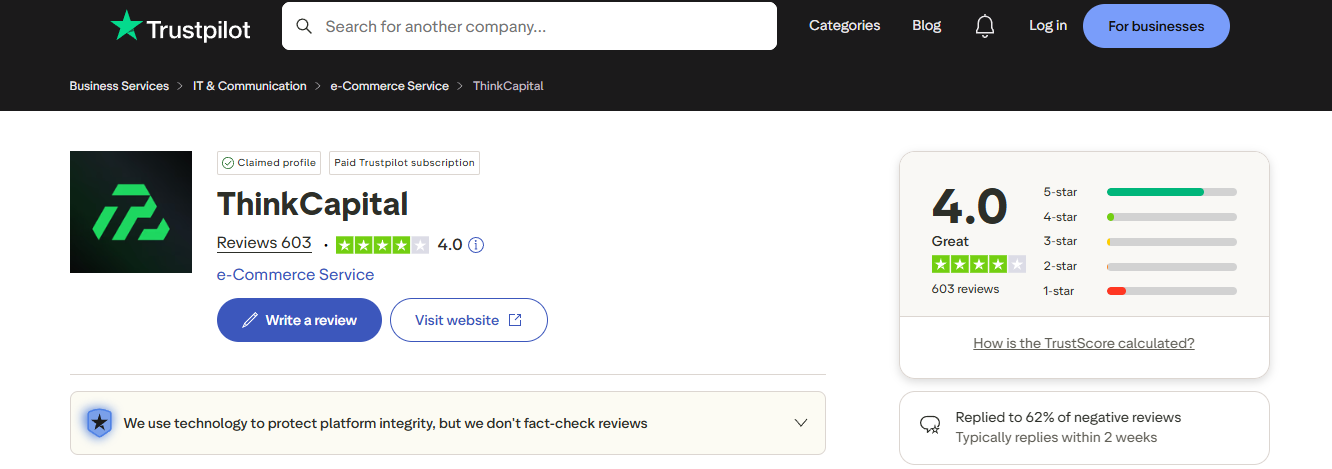Image resolution: width=1332 pixels, height=469 pixels.
Task: Click the Paid Trustpilot subscription badge
Action: 404,163
